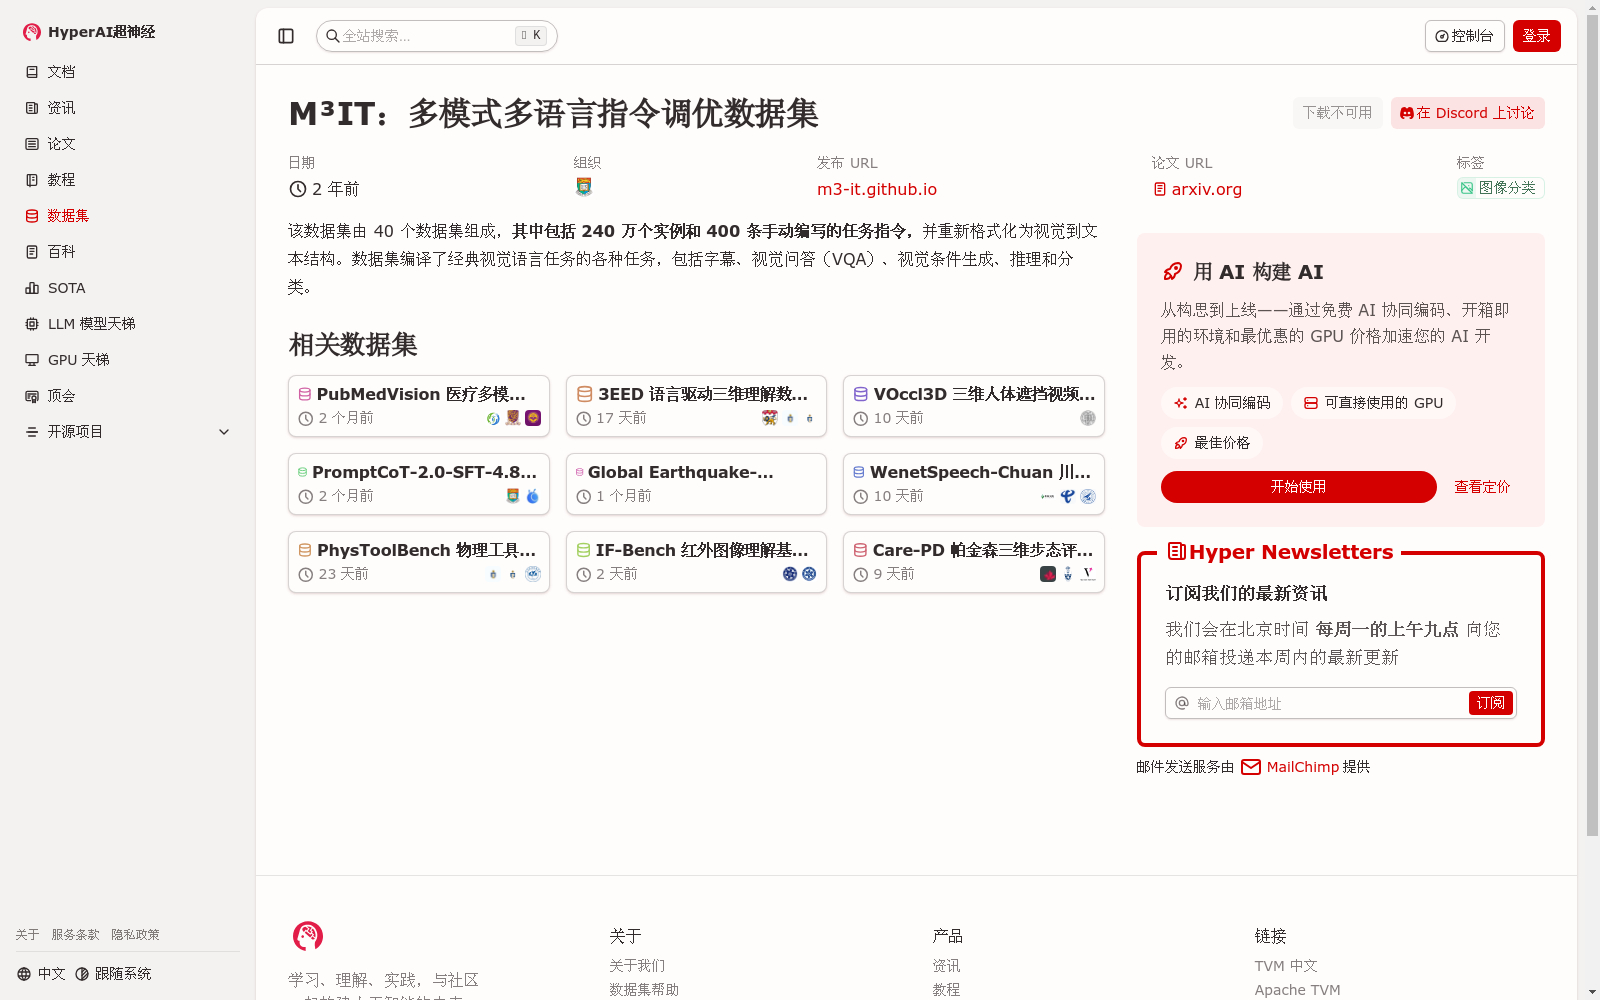
Task: Click the SOTA chart icon
Action: point(32,288)
